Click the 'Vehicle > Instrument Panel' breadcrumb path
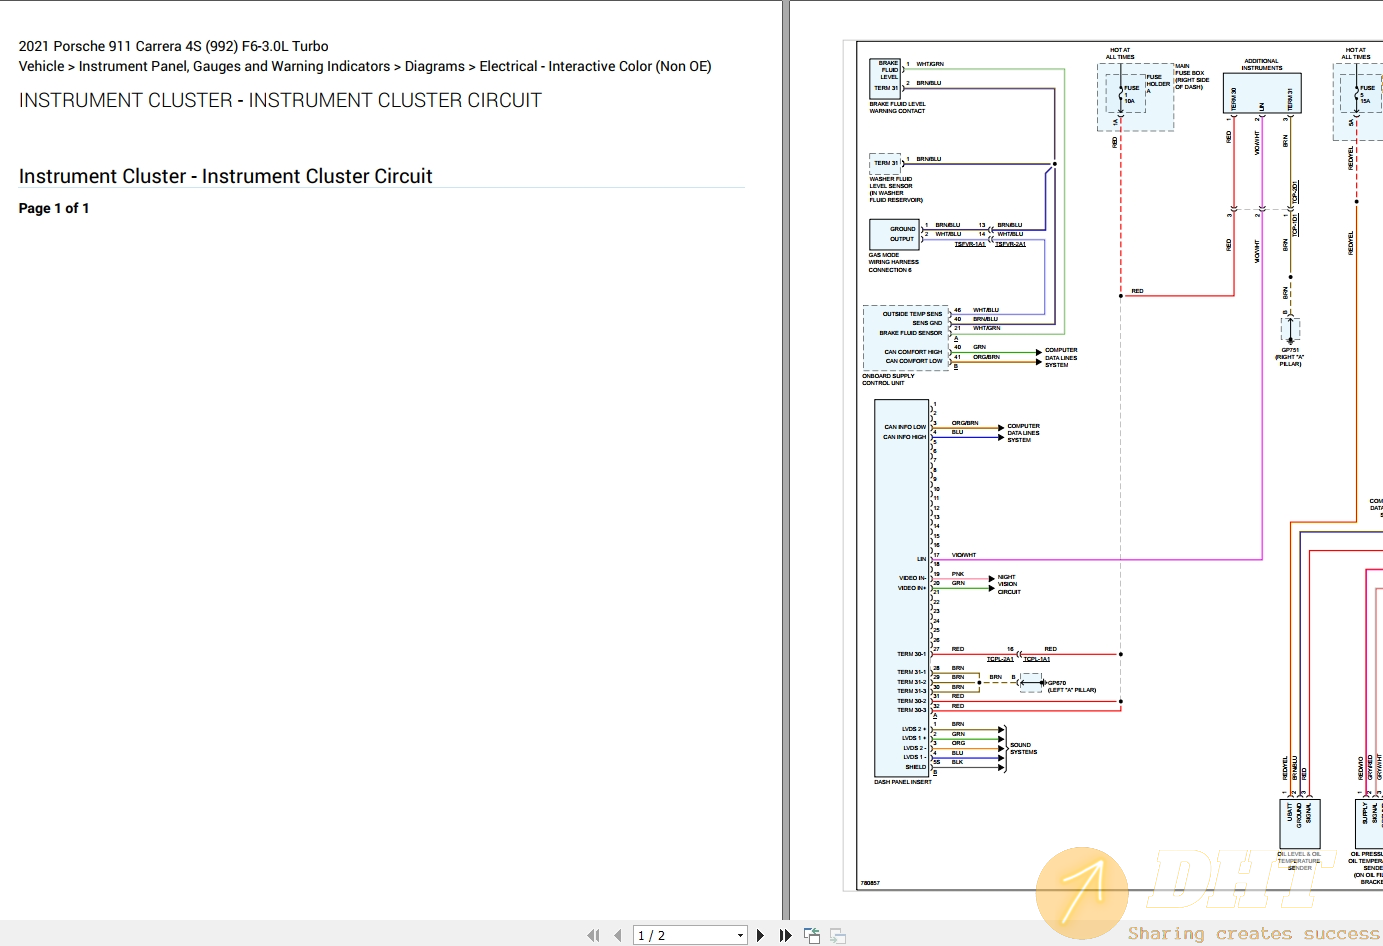The height and width of the screenshot is (946, 1383). coord(365,66)
